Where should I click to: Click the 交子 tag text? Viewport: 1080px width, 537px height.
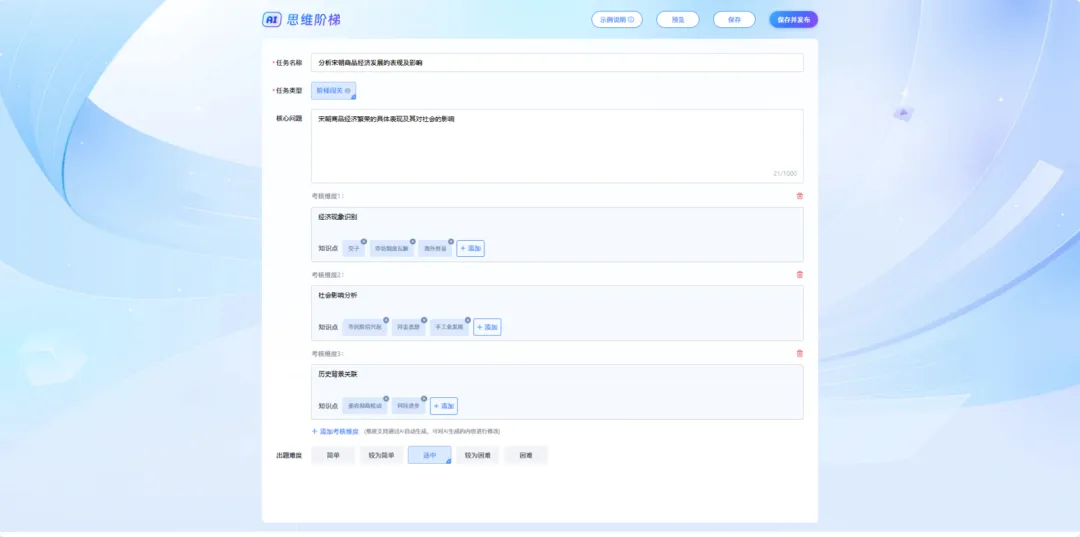(353, 249)
